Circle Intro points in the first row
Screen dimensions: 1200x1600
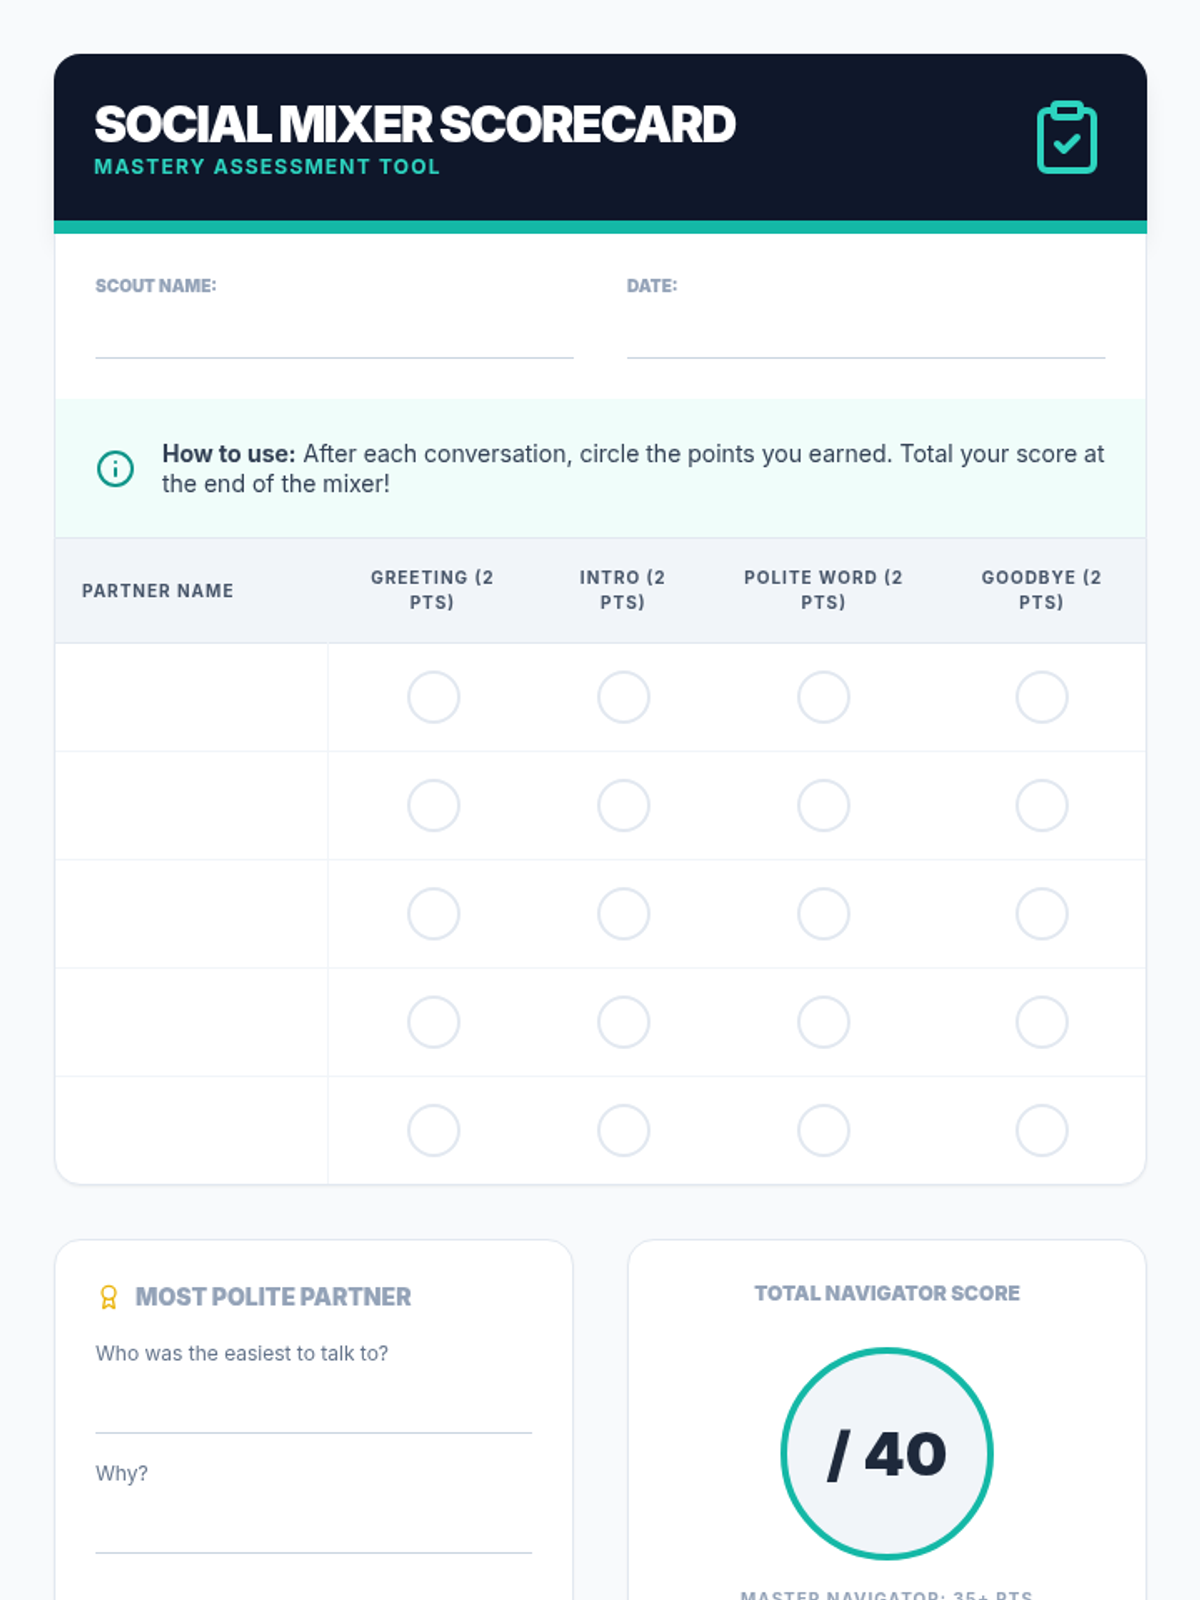[623, 697]
